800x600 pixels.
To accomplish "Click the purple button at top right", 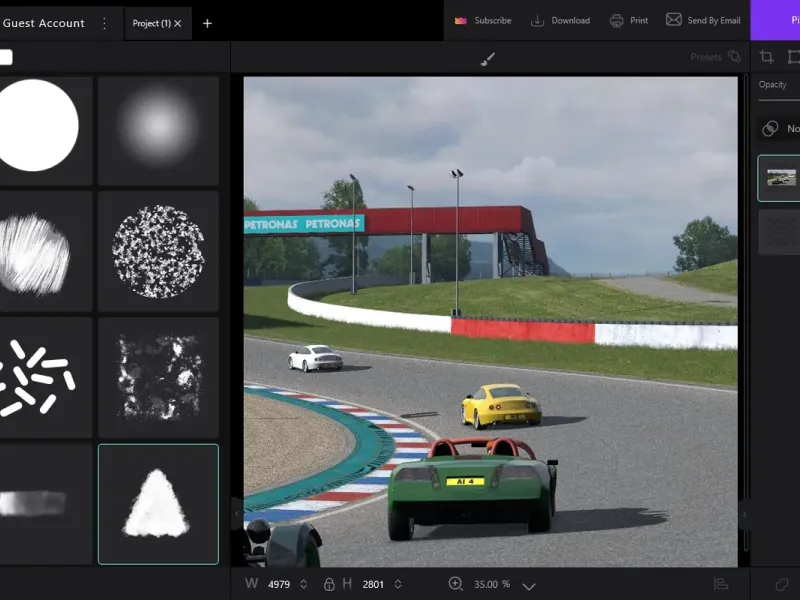I will click(775, 20).
